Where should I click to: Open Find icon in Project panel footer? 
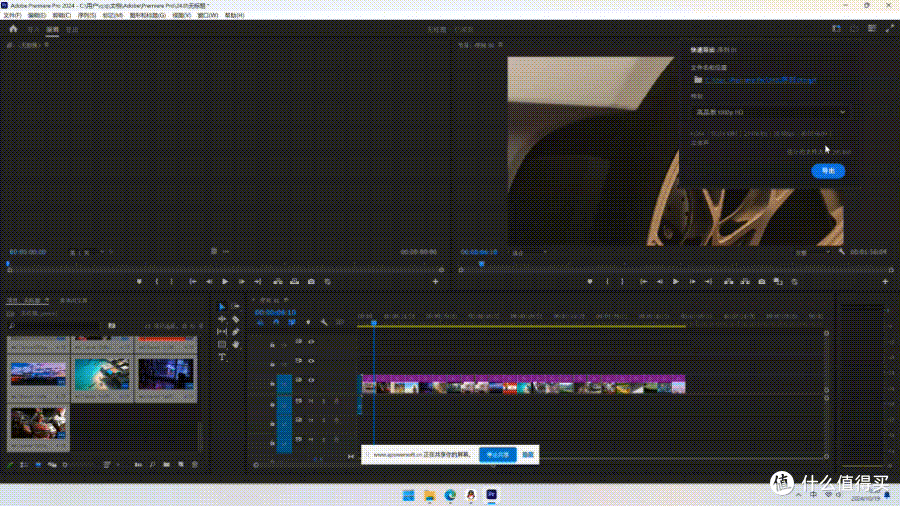click(x=152, y=465)
